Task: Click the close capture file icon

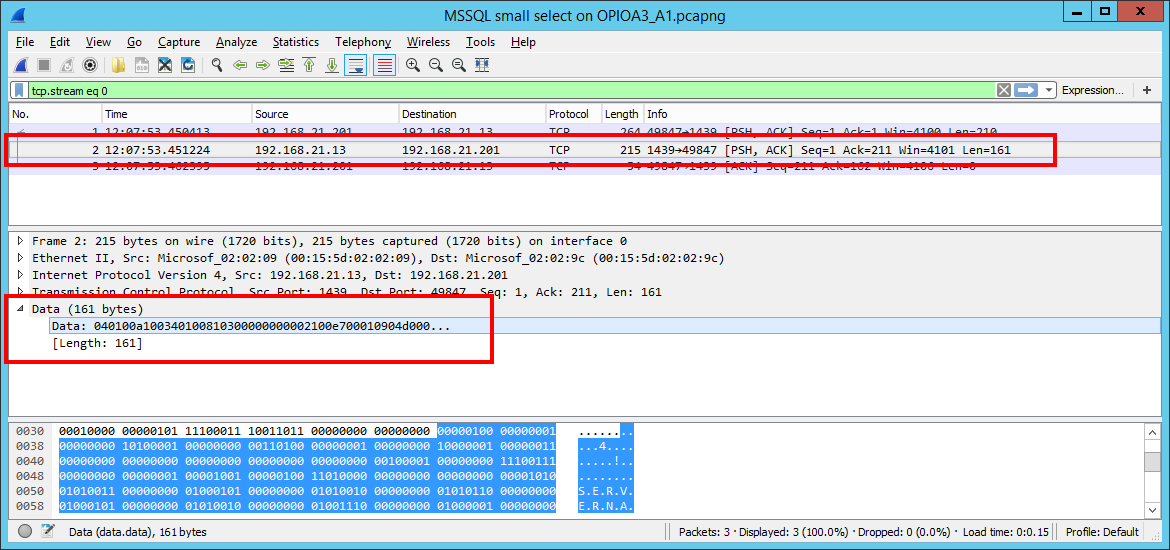Action: 164,65
